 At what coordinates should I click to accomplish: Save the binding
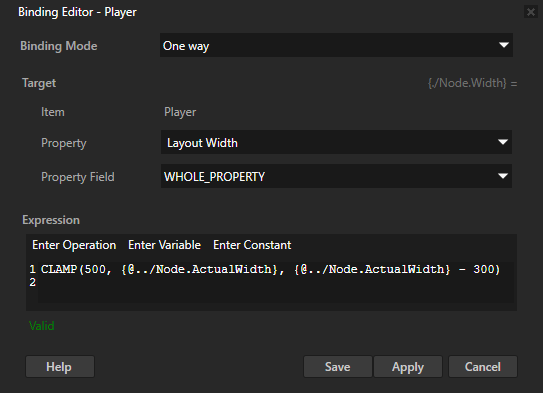coord(338,367)
